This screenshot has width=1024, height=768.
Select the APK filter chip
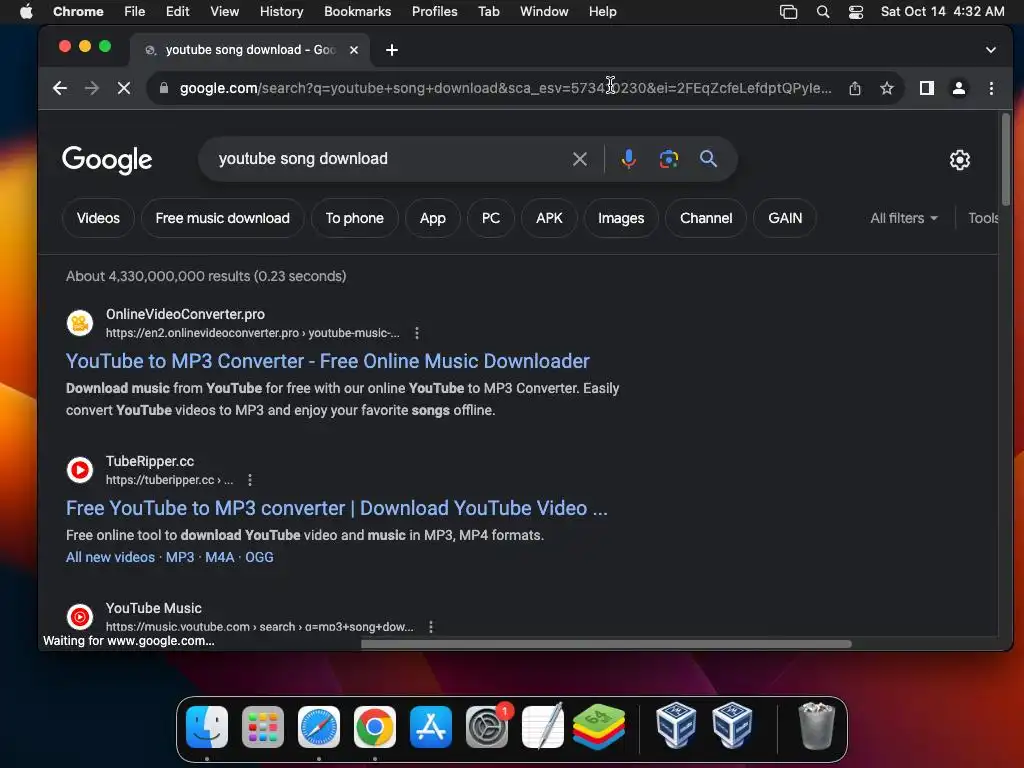tap(549, 218)
